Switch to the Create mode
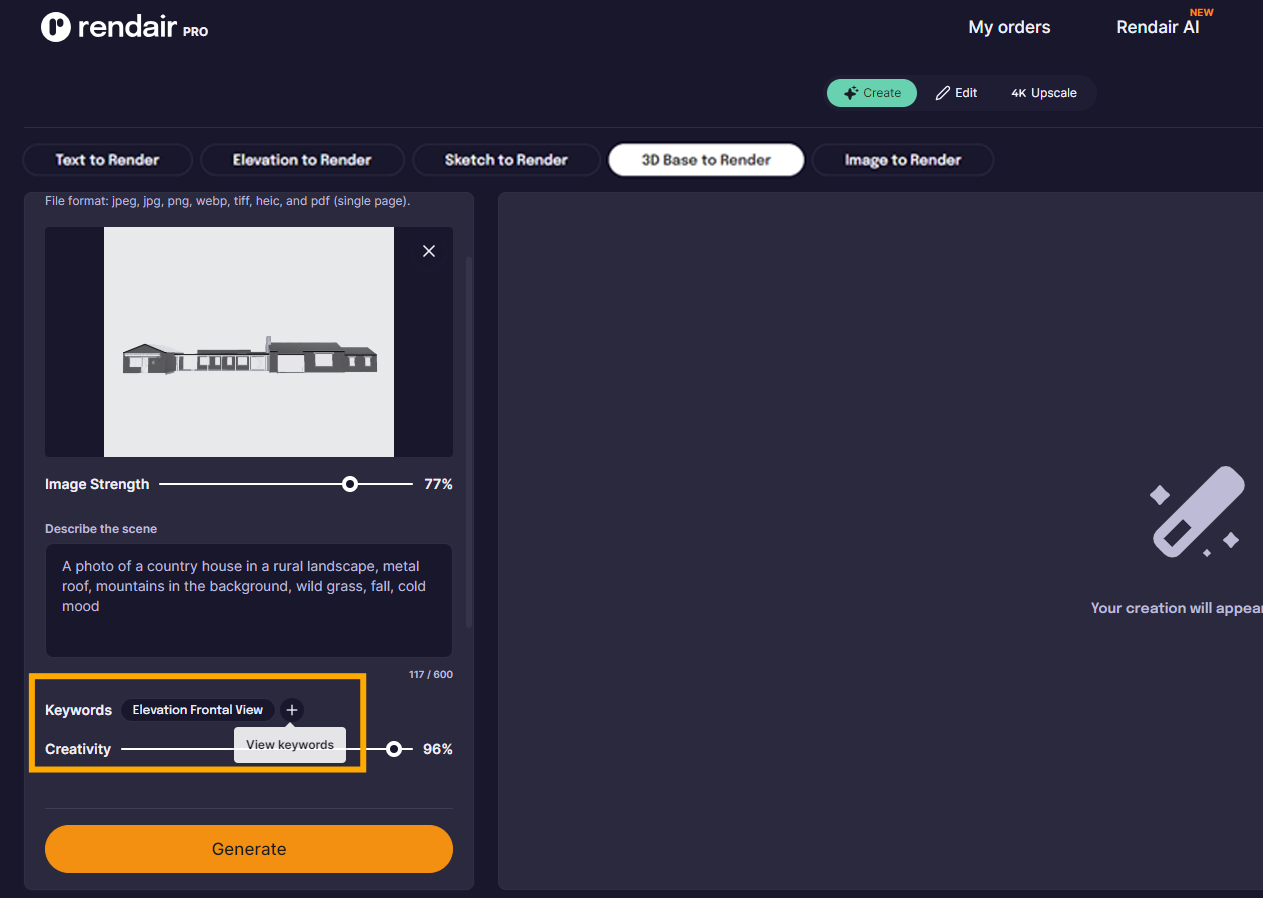 pyautogui.click(x=871, y=92)
